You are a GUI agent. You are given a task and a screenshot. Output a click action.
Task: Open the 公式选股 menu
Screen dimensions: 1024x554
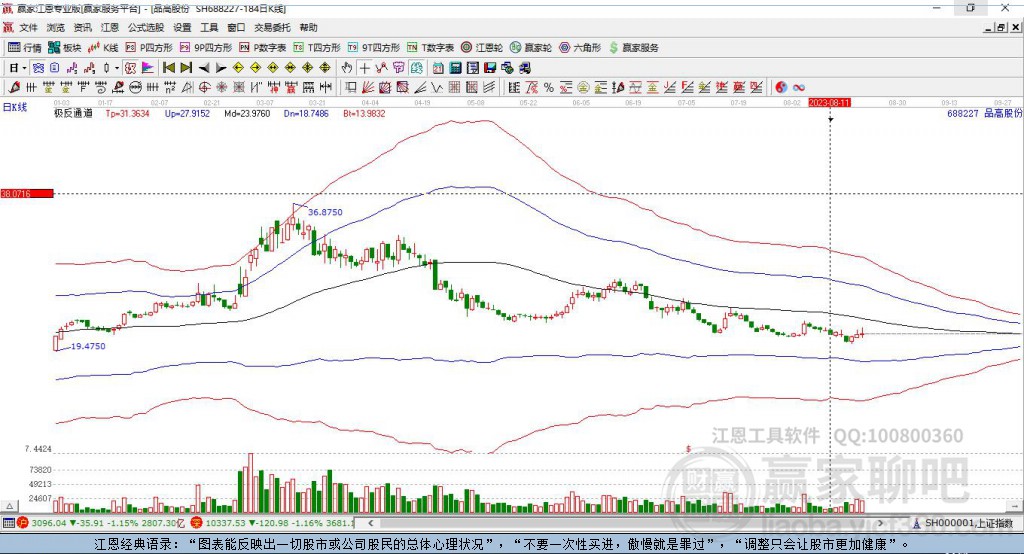(146, 27)
